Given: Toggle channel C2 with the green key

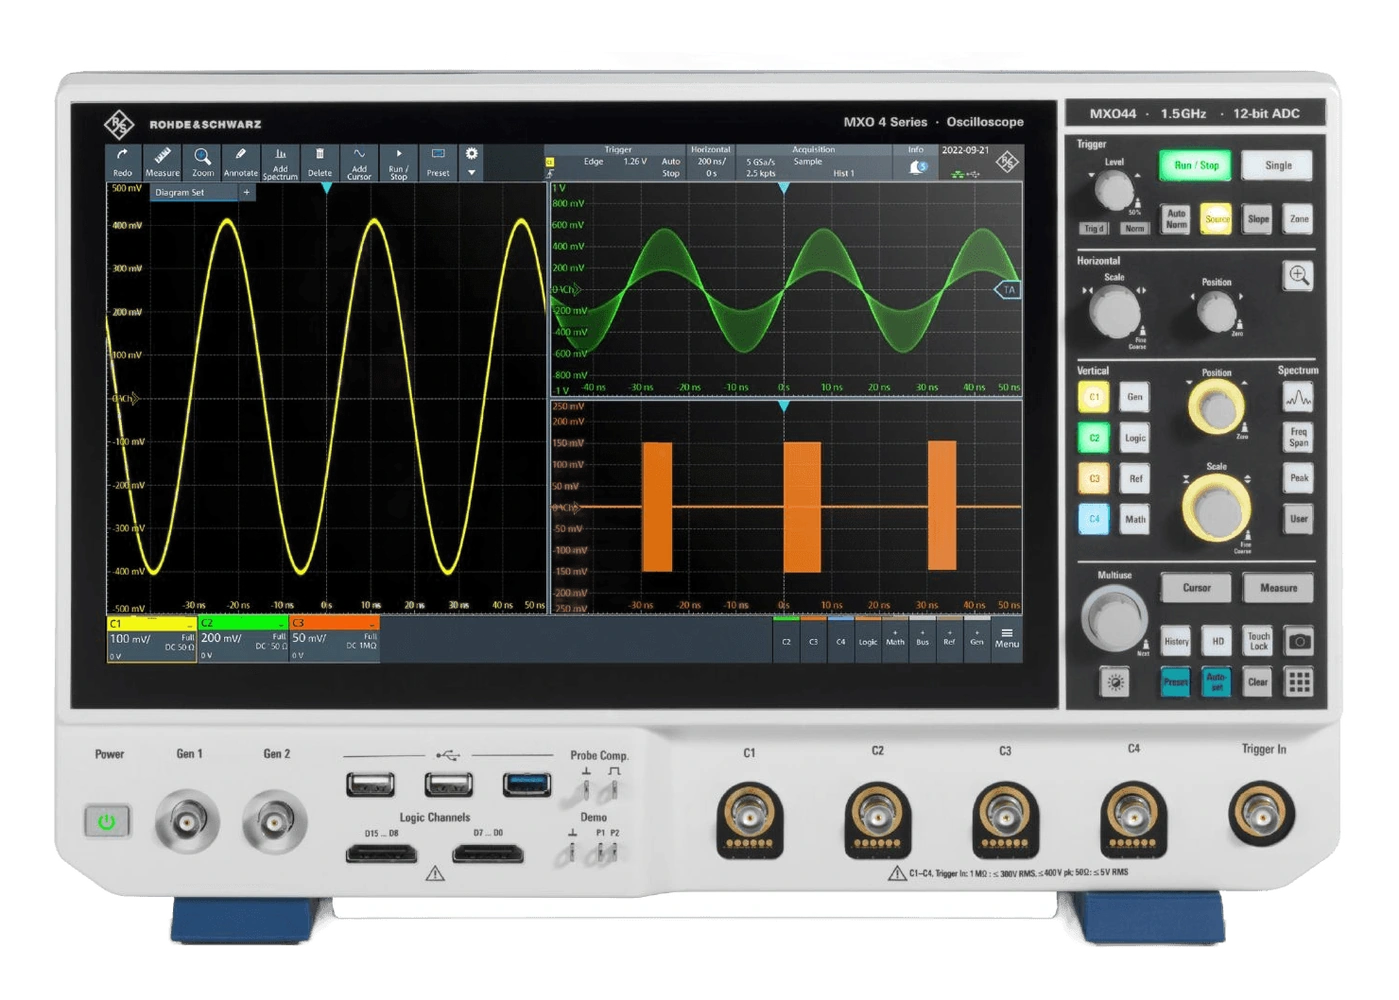Looking at the screenshot, I should point(1094,438).
